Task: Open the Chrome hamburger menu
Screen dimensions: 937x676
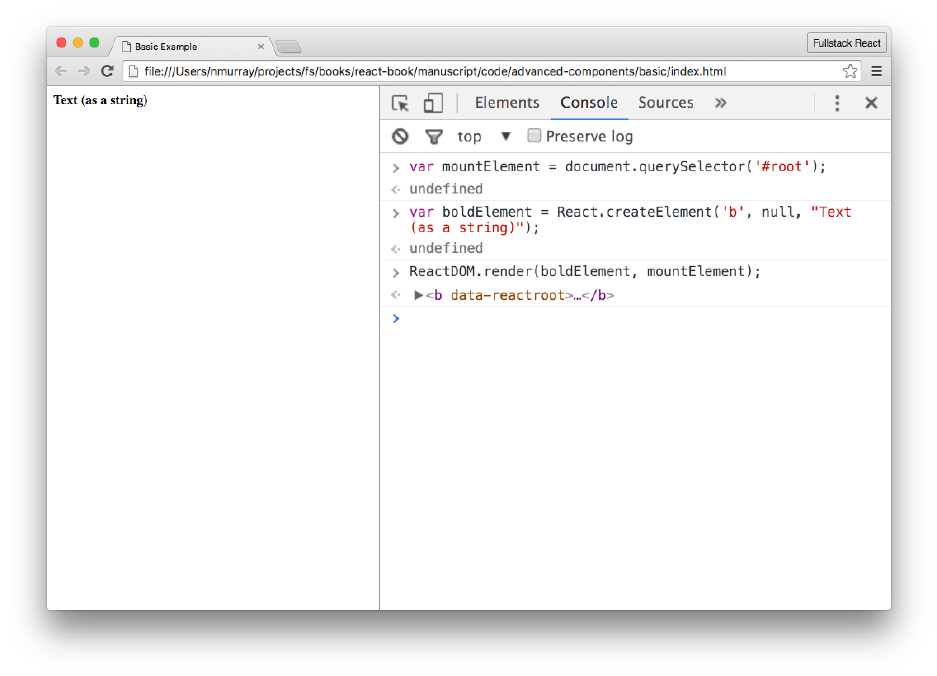Action: click(x=876, y=71)
